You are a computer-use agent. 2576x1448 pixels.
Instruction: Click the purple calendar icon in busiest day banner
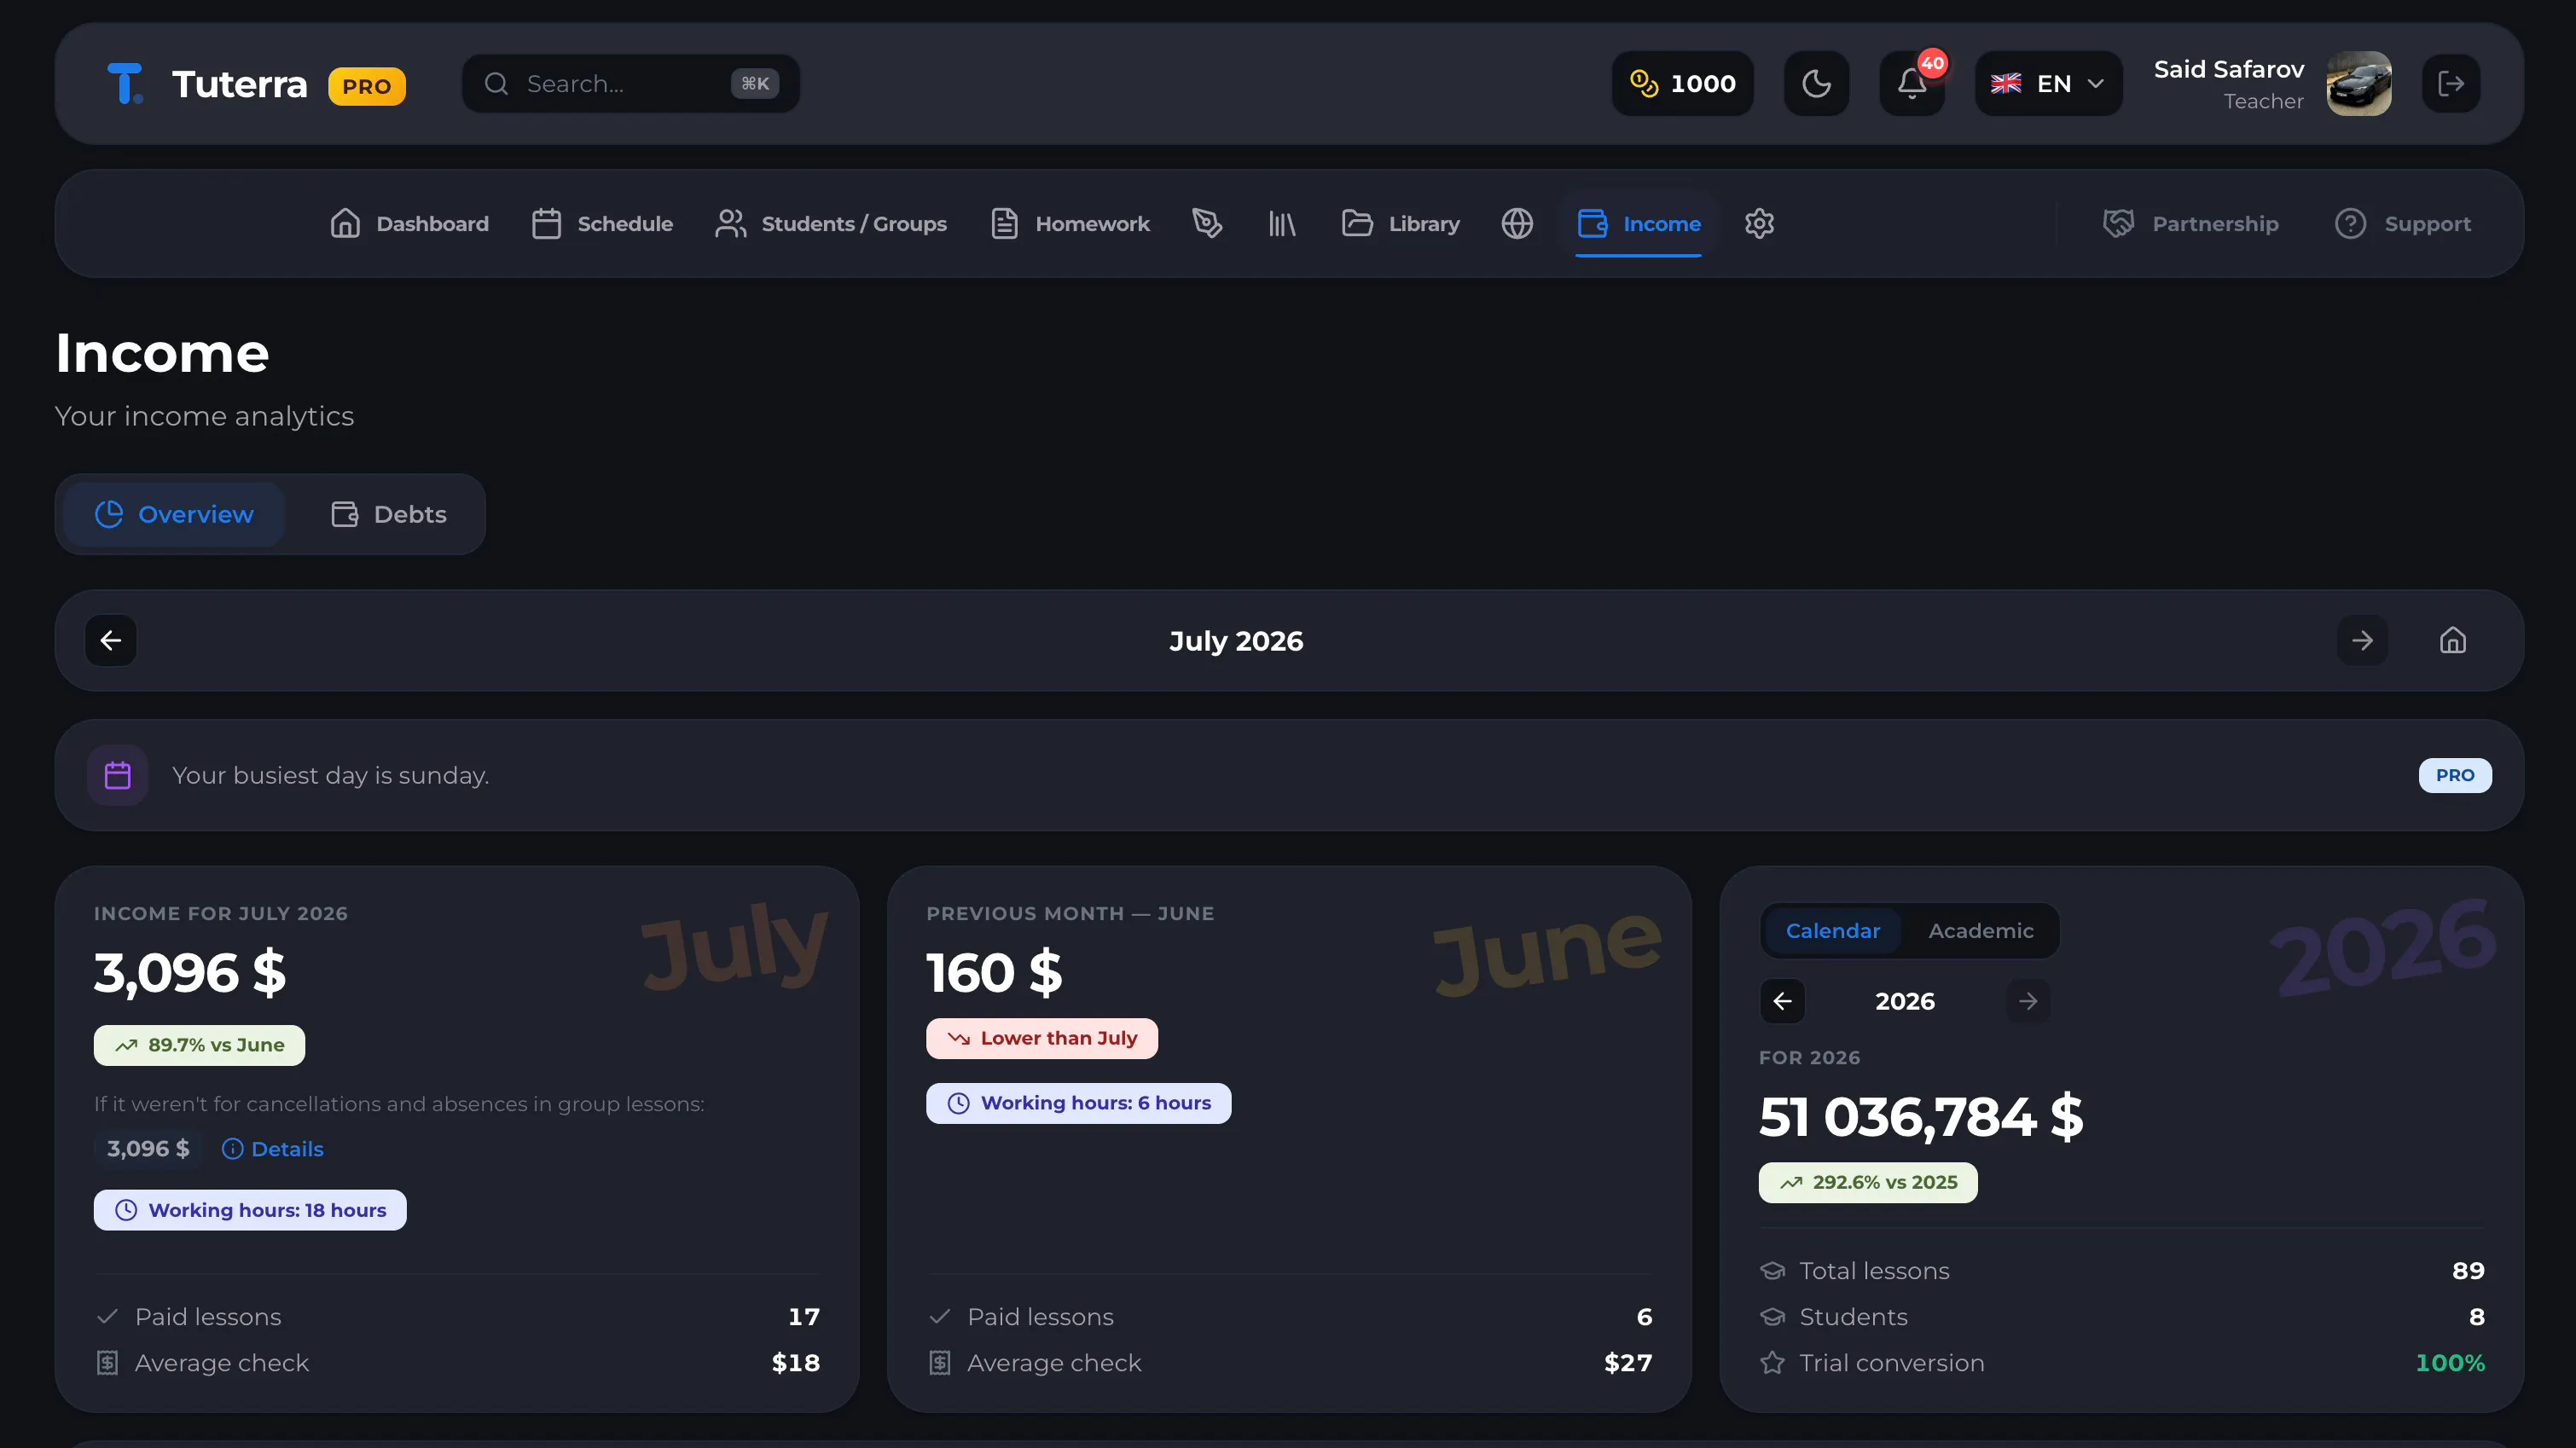(118, 776)
